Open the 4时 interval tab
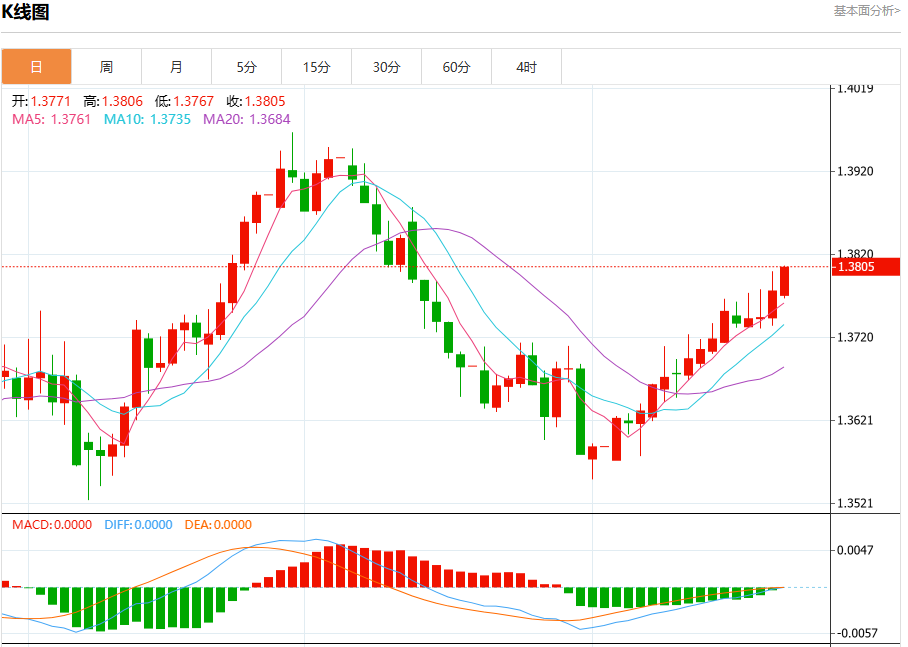The height and width of the screenshot is (647, 908). pyautogui.click(x=526, y=67)
